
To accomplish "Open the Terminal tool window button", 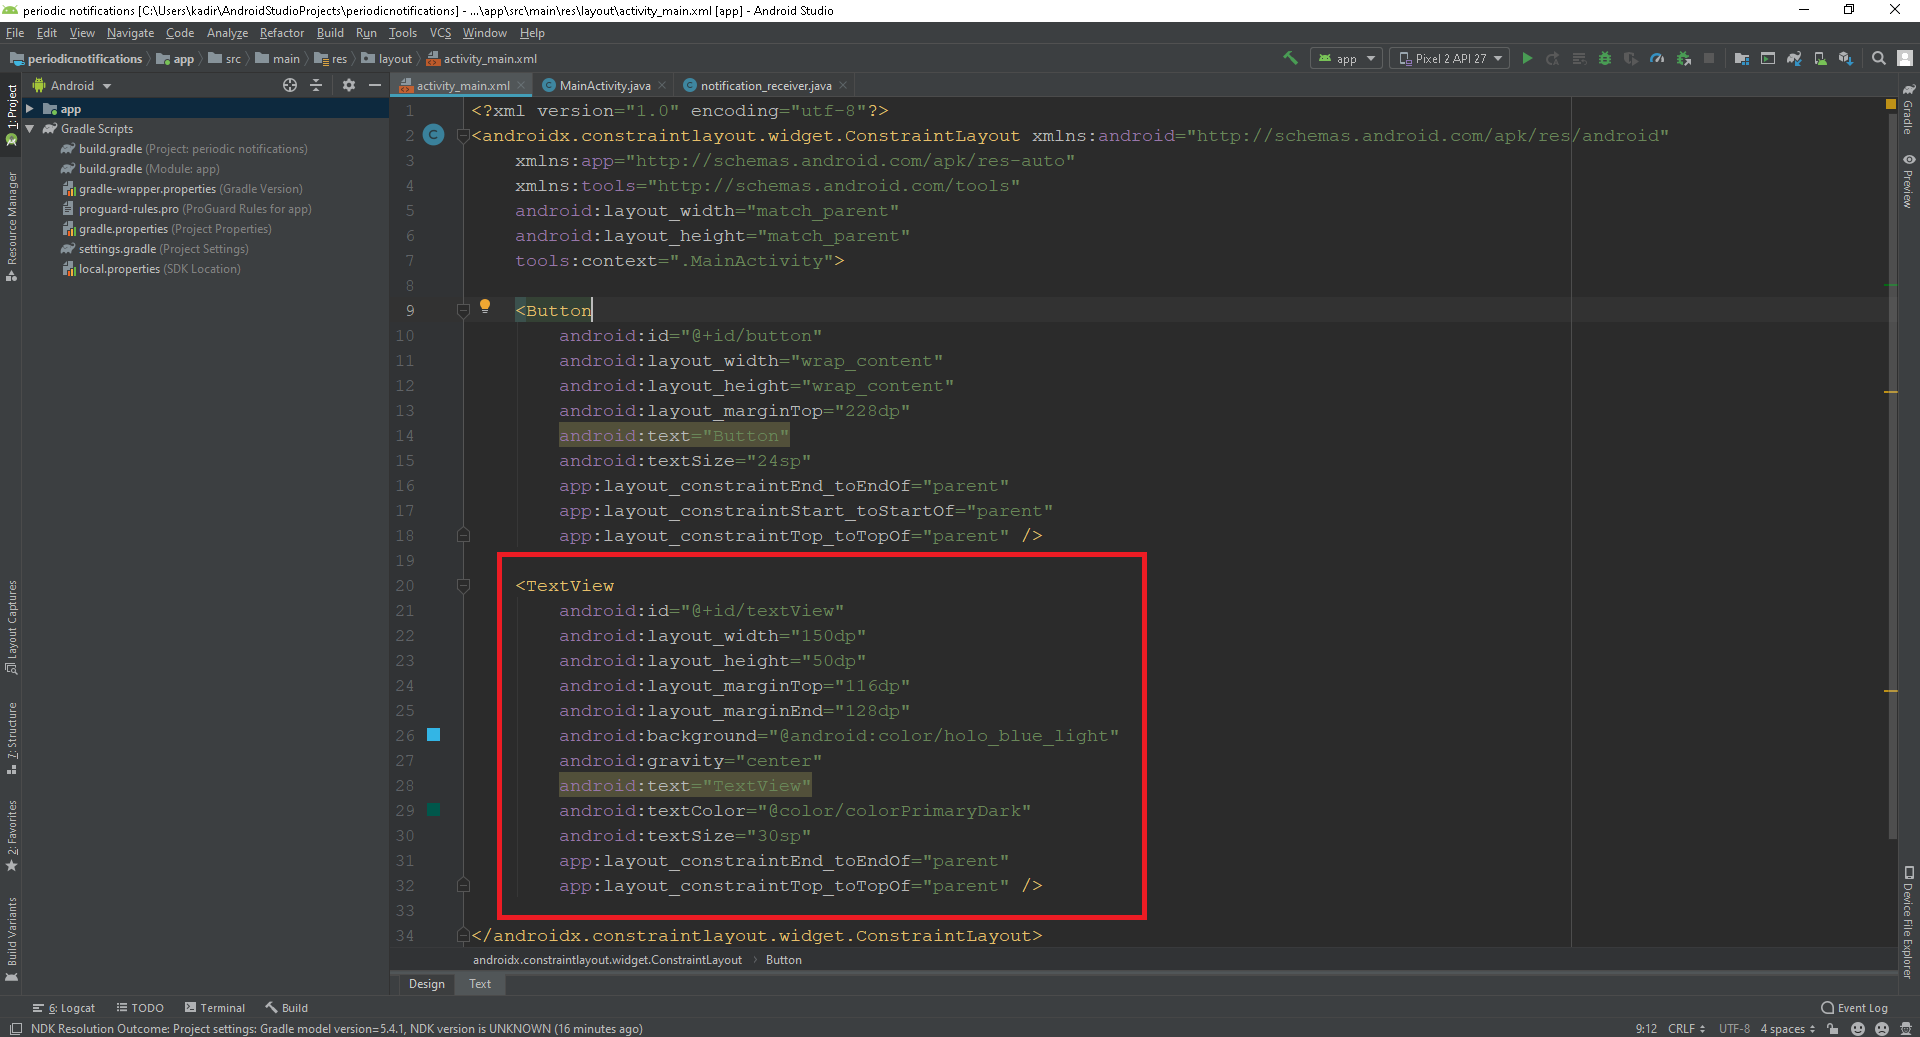I will 214,1008.
